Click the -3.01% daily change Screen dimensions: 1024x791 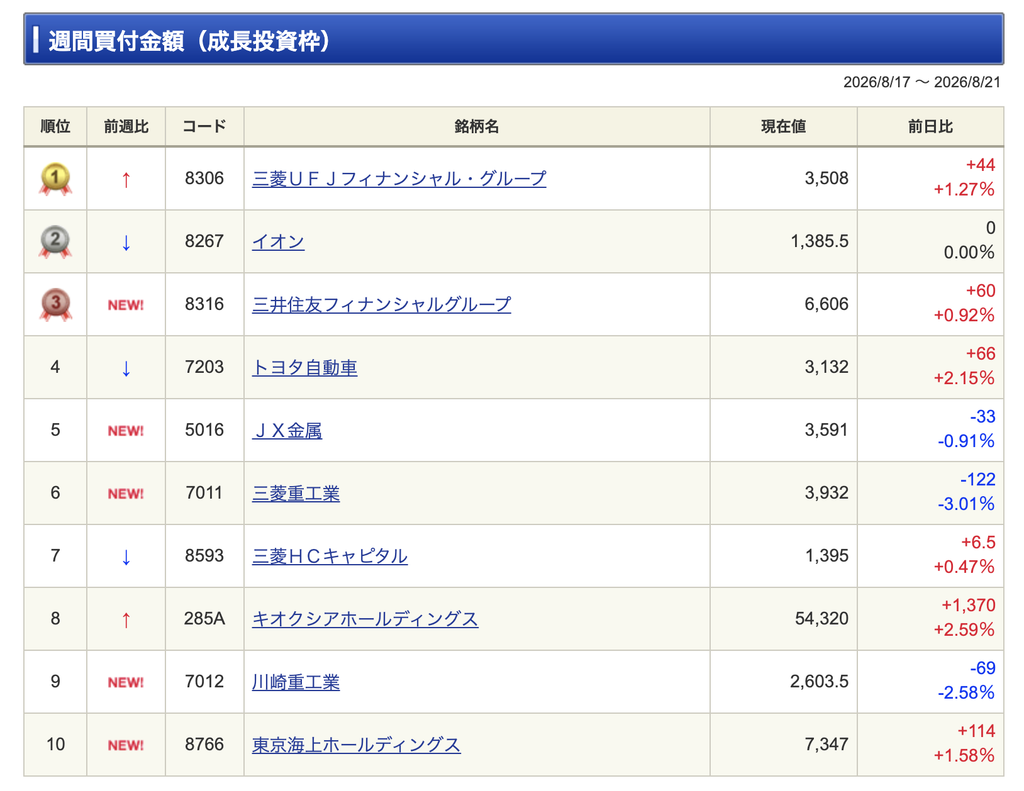pyautogui.click(x=966, y=504)
